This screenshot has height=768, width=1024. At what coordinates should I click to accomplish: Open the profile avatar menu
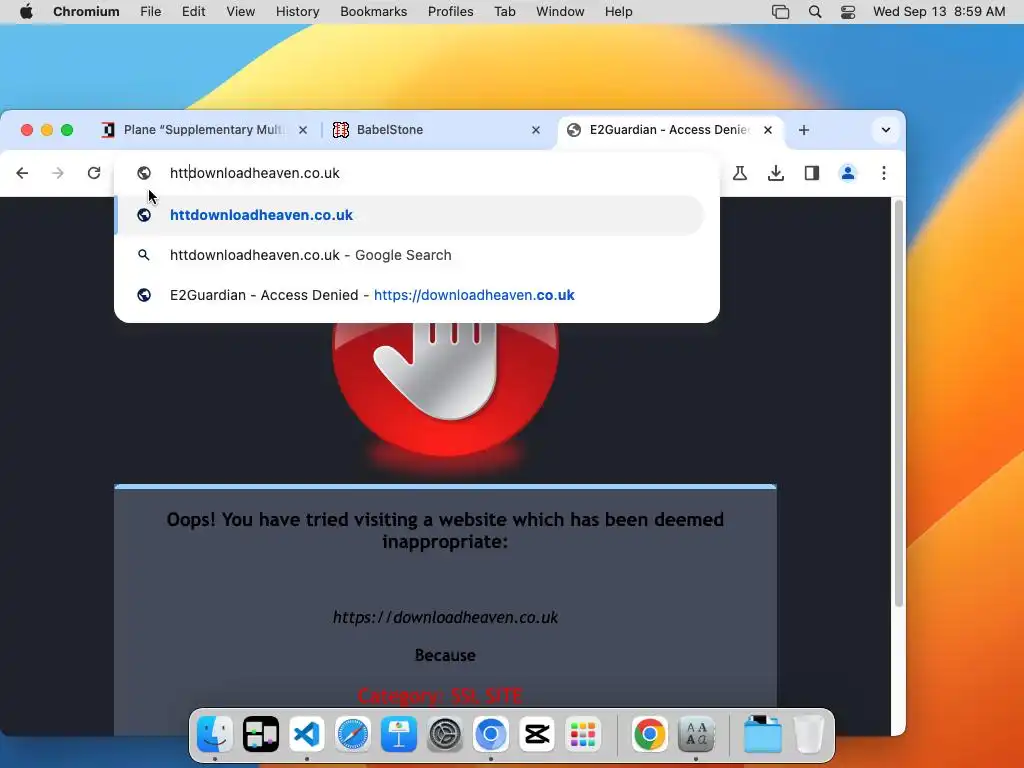848,173
